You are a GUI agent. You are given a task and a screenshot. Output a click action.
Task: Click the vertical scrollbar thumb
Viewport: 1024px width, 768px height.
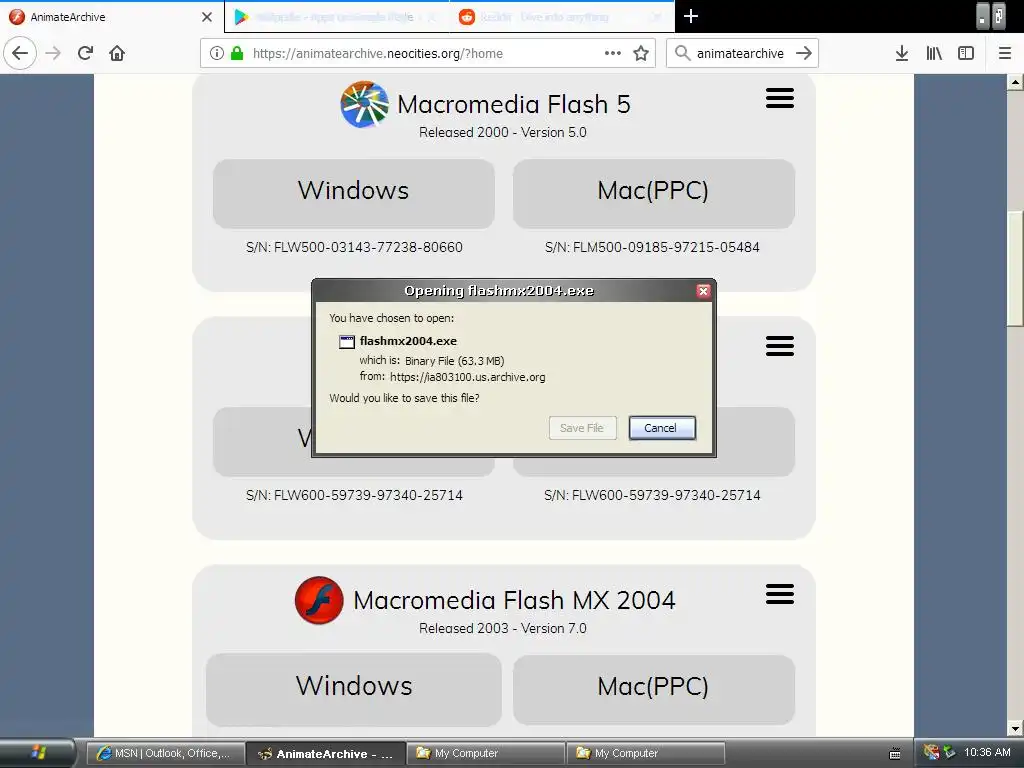coord(1014,268)
